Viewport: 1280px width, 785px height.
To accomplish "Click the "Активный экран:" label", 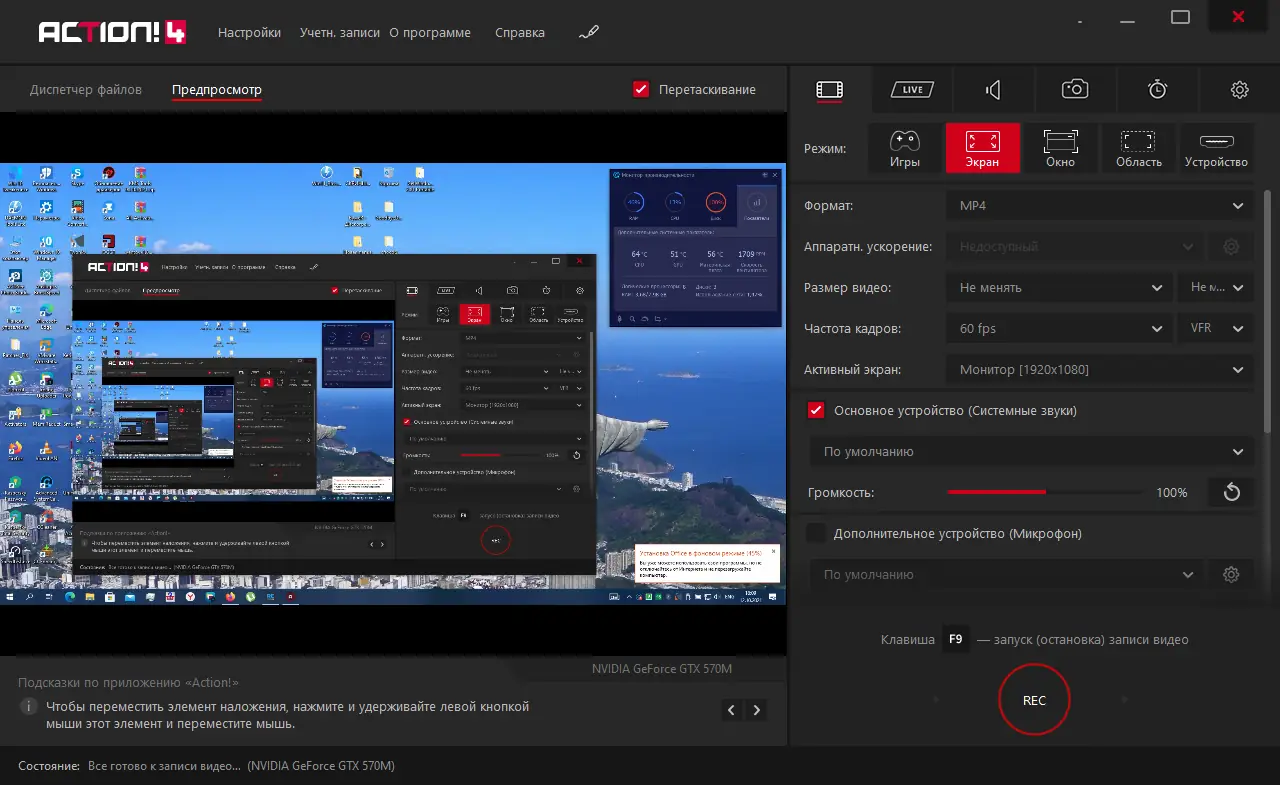I will click(852, 370).
